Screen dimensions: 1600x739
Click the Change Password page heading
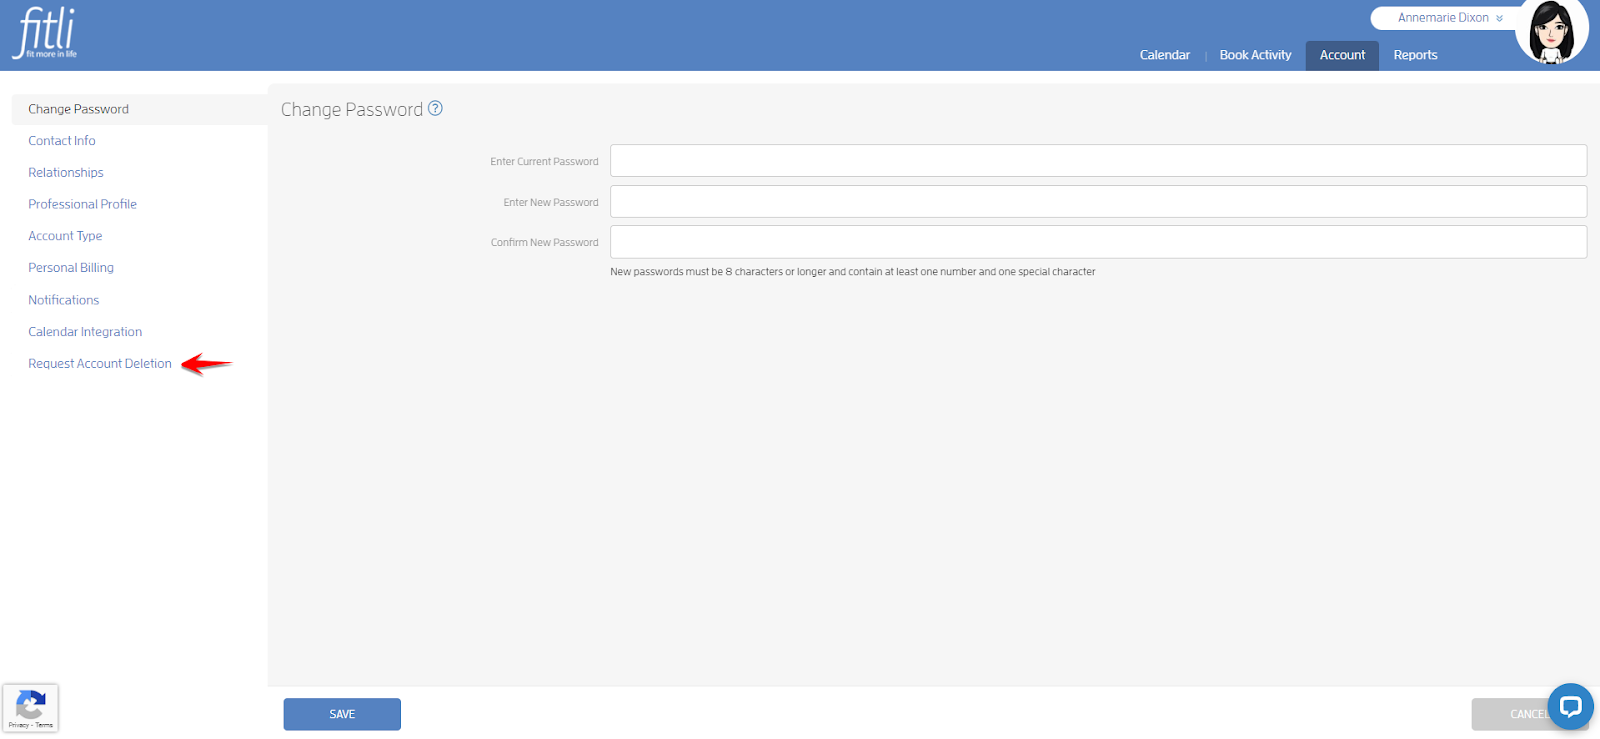coord(352,110)
